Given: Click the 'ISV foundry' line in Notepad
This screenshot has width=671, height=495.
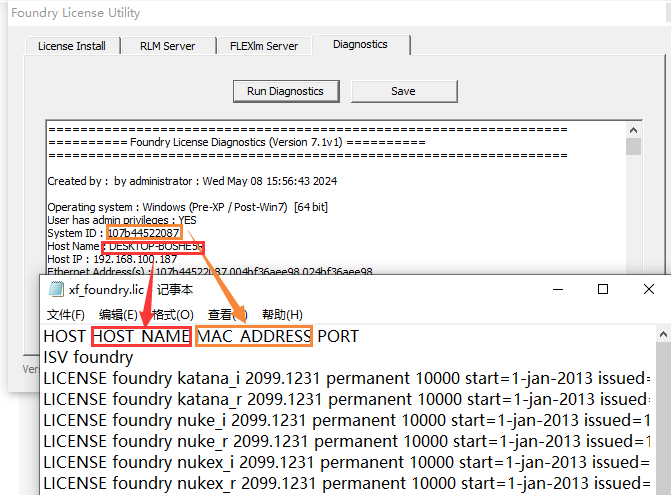Looking at the screenshot, I should pyautogui.click(x=88, y=357).
